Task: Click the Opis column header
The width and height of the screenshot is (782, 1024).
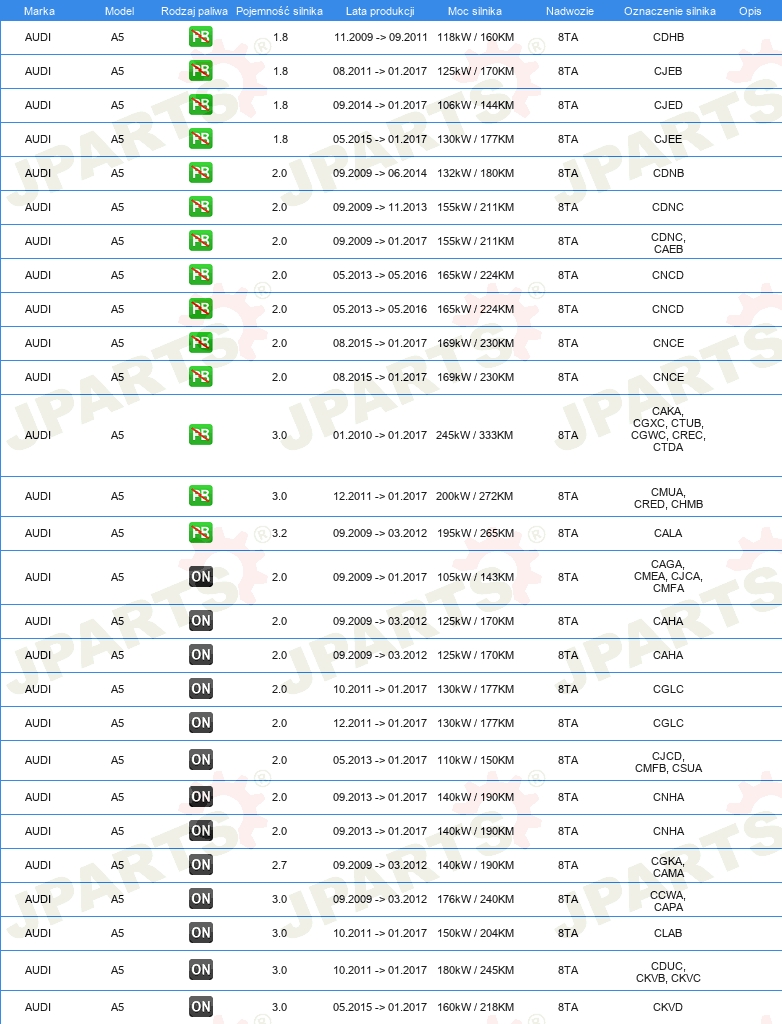Action: (750, 11)
